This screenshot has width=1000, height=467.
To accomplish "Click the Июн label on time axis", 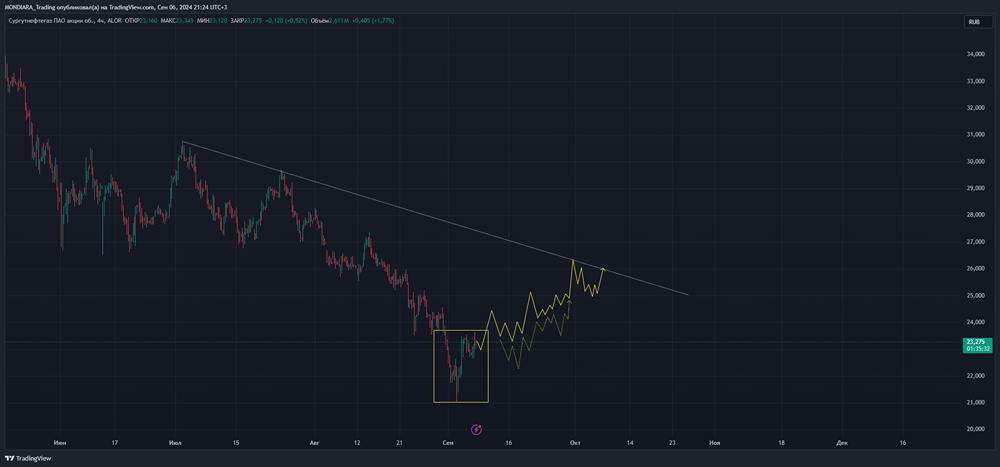I will click(x=60, y=442).
